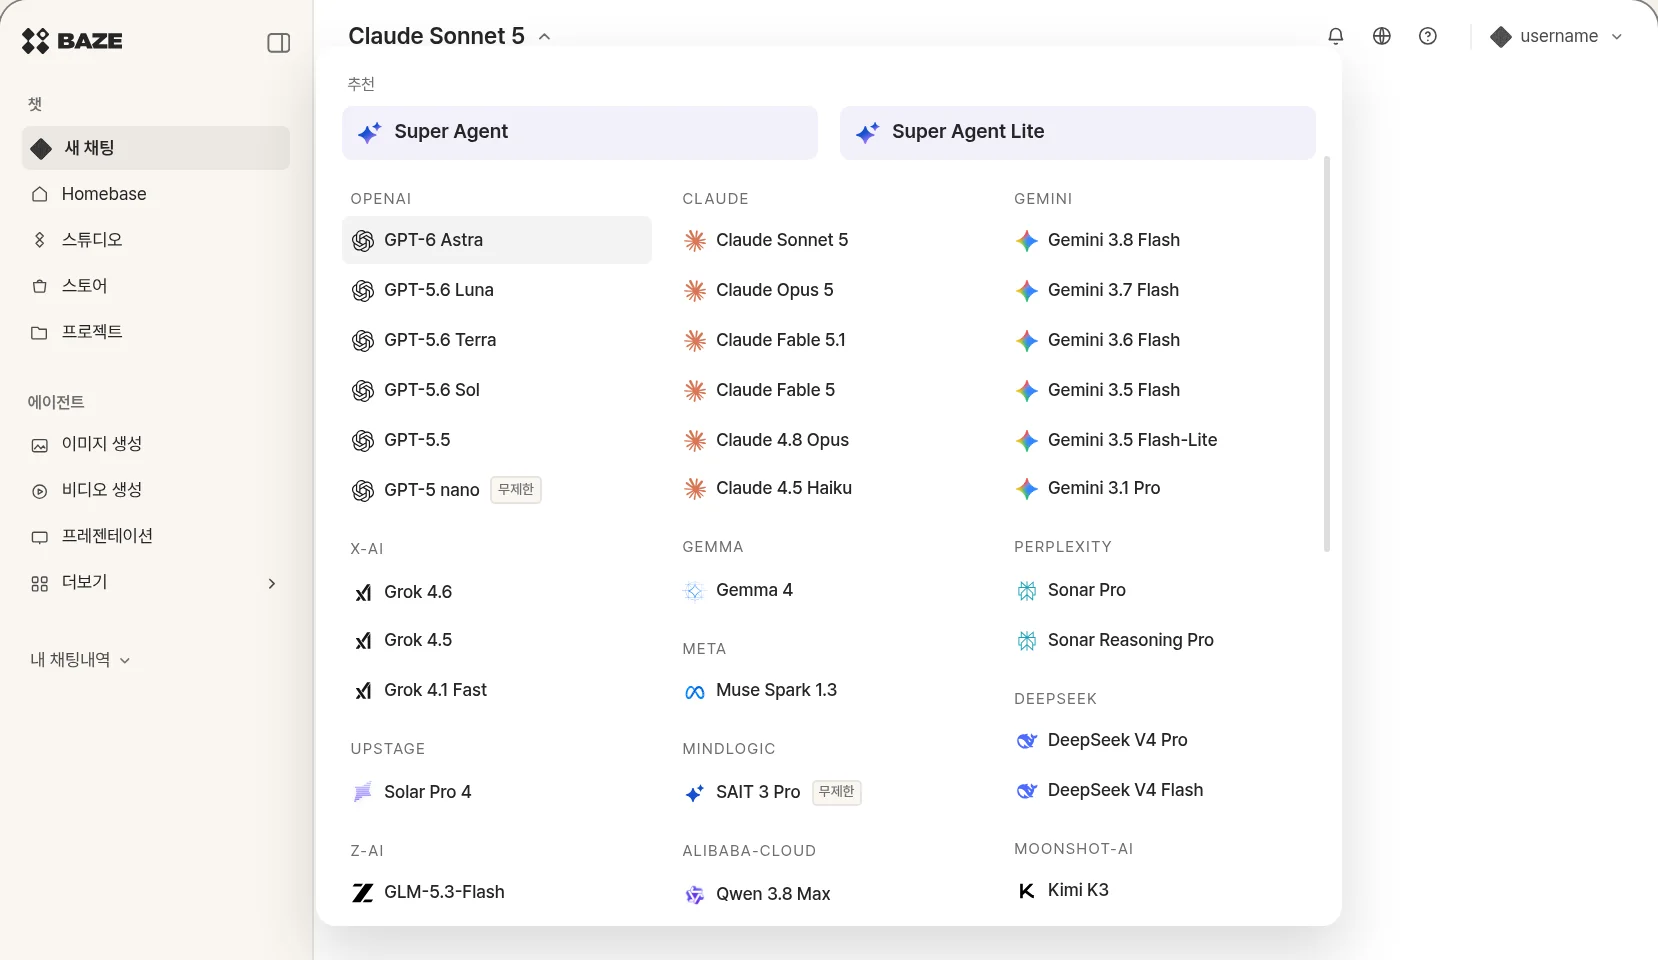Click the OpenAI logo beside GPT-6 Astra
1658x960 pixels.
click(x=363, y=241)
